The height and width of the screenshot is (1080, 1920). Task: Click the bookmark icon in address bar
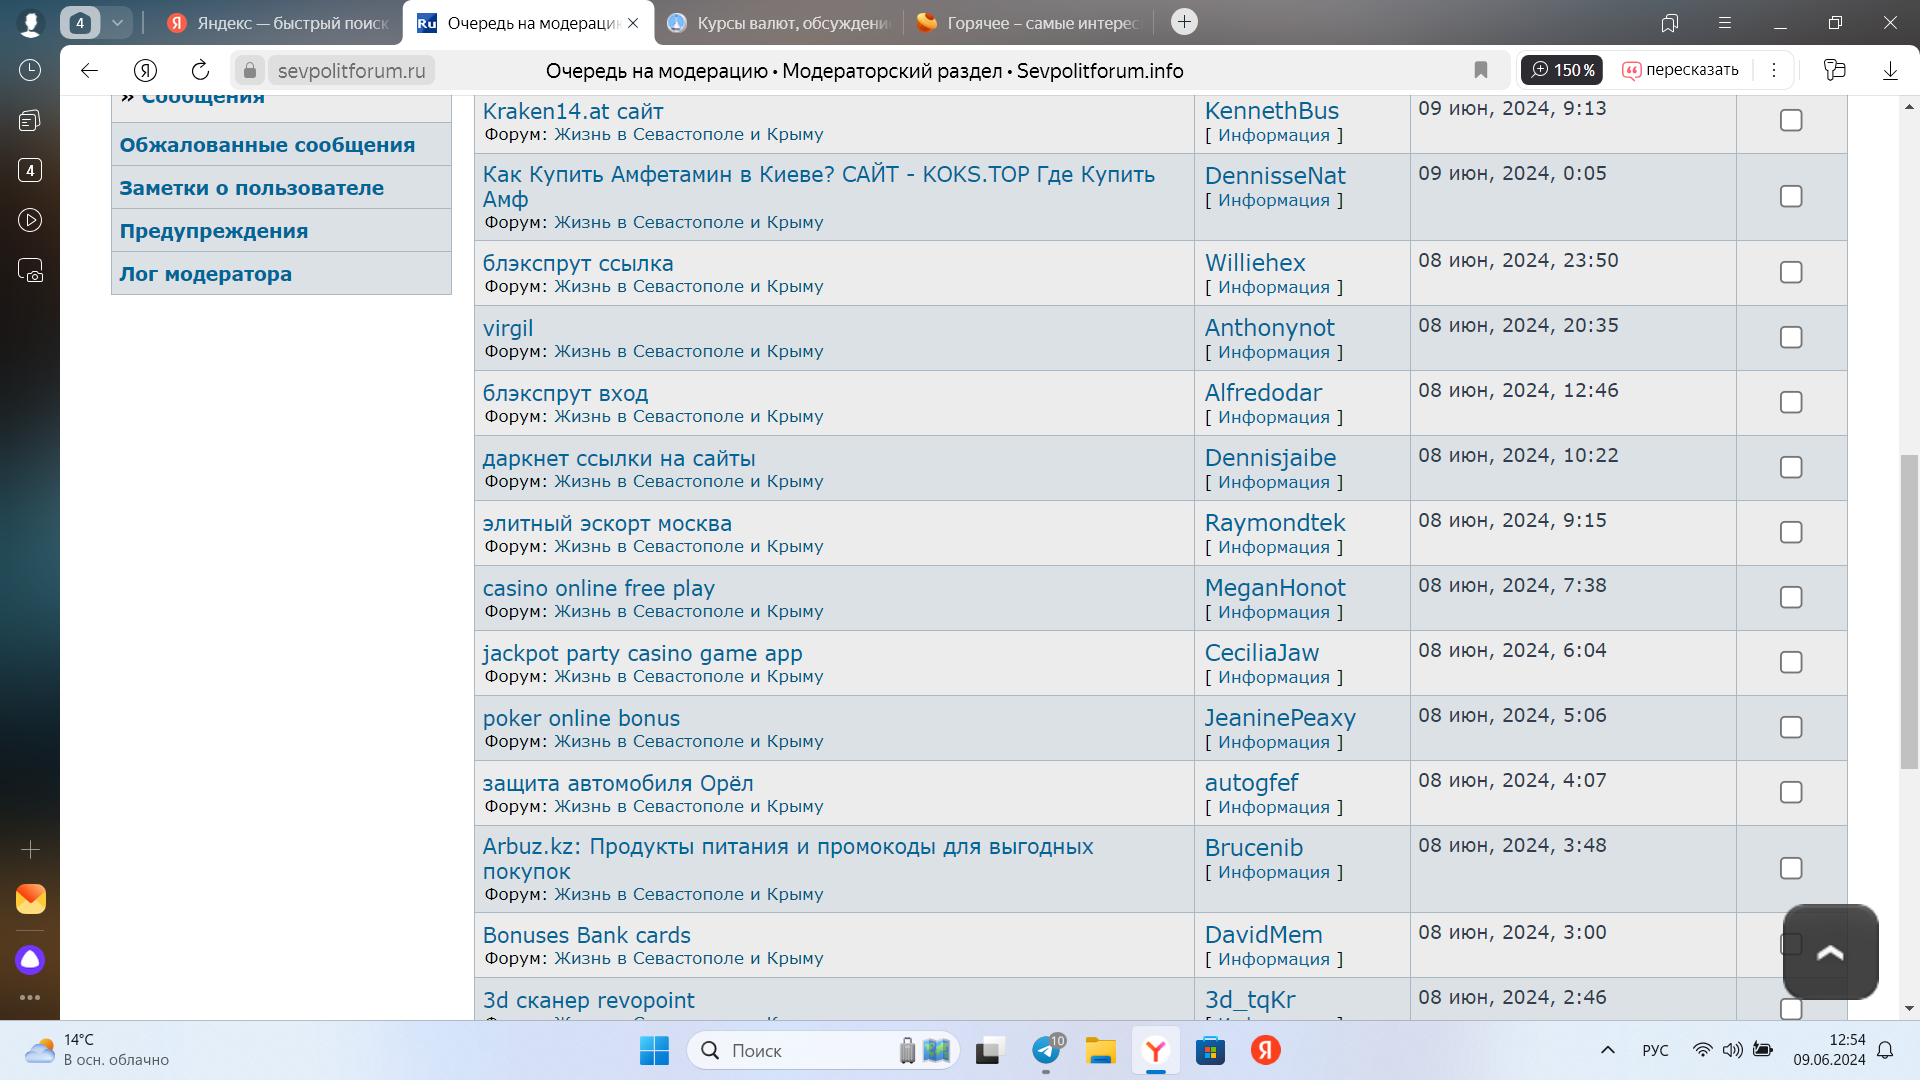click(1481, 70)
